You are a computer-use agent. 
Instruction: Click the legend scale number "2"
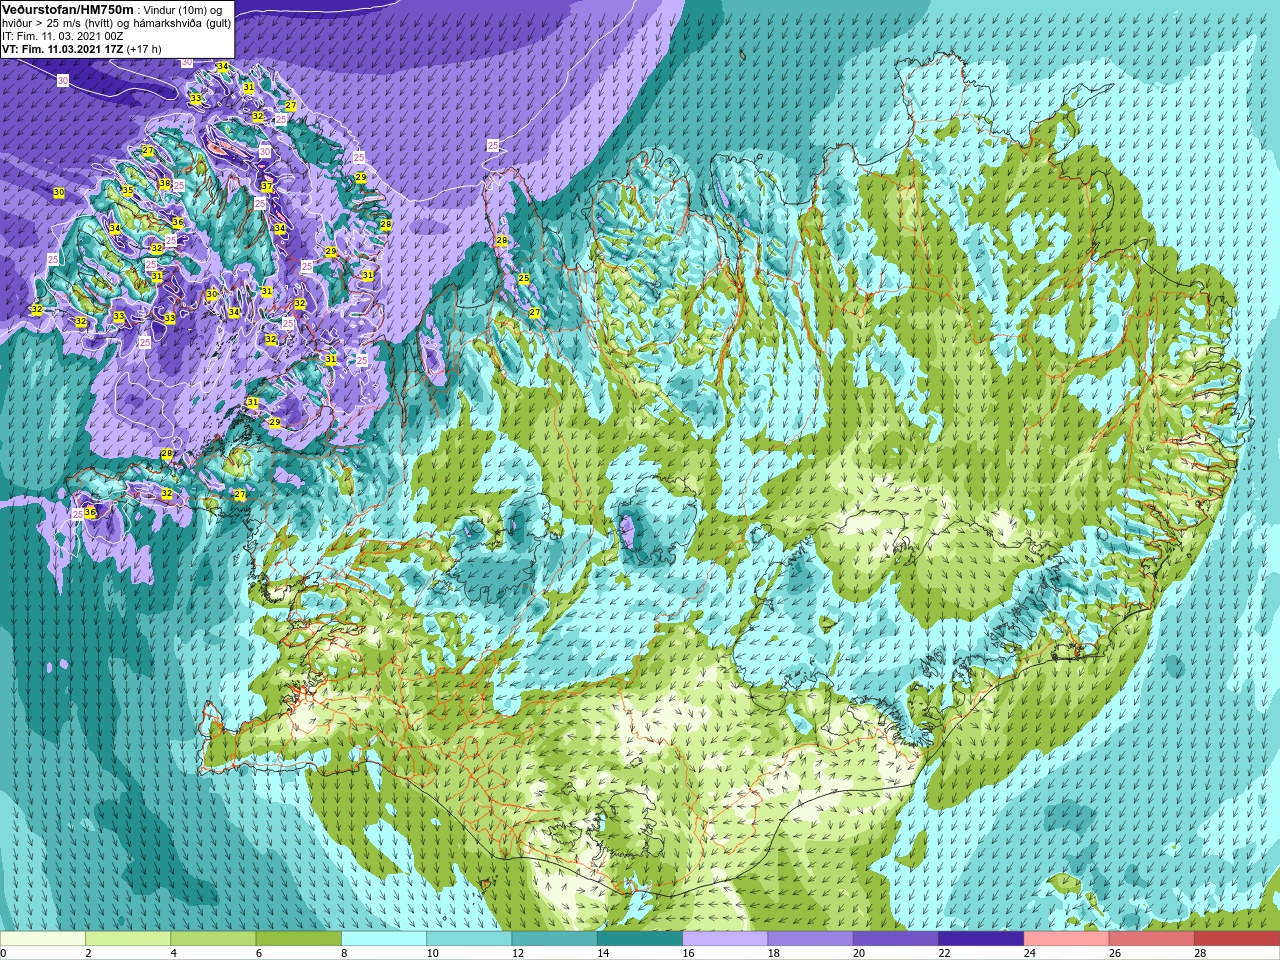point(88,953)
